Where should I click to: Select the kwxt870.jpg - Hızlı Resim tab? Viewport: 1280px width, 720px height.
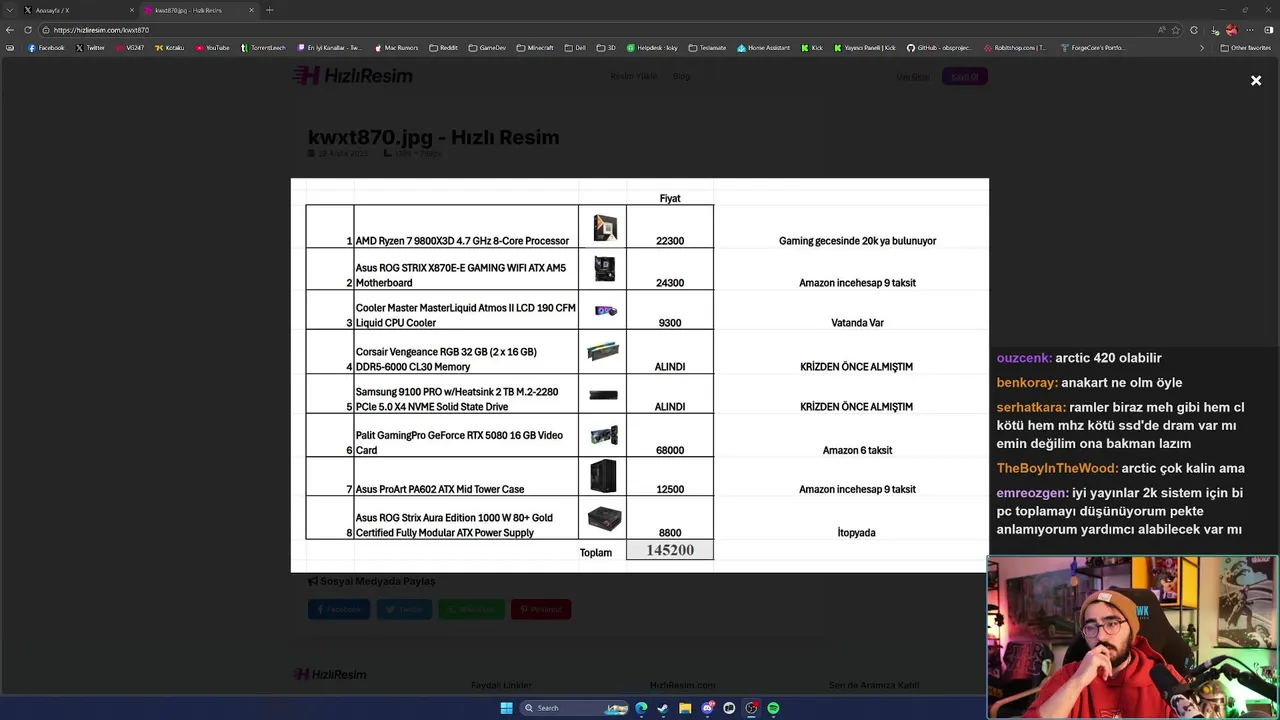coord(197,10)
